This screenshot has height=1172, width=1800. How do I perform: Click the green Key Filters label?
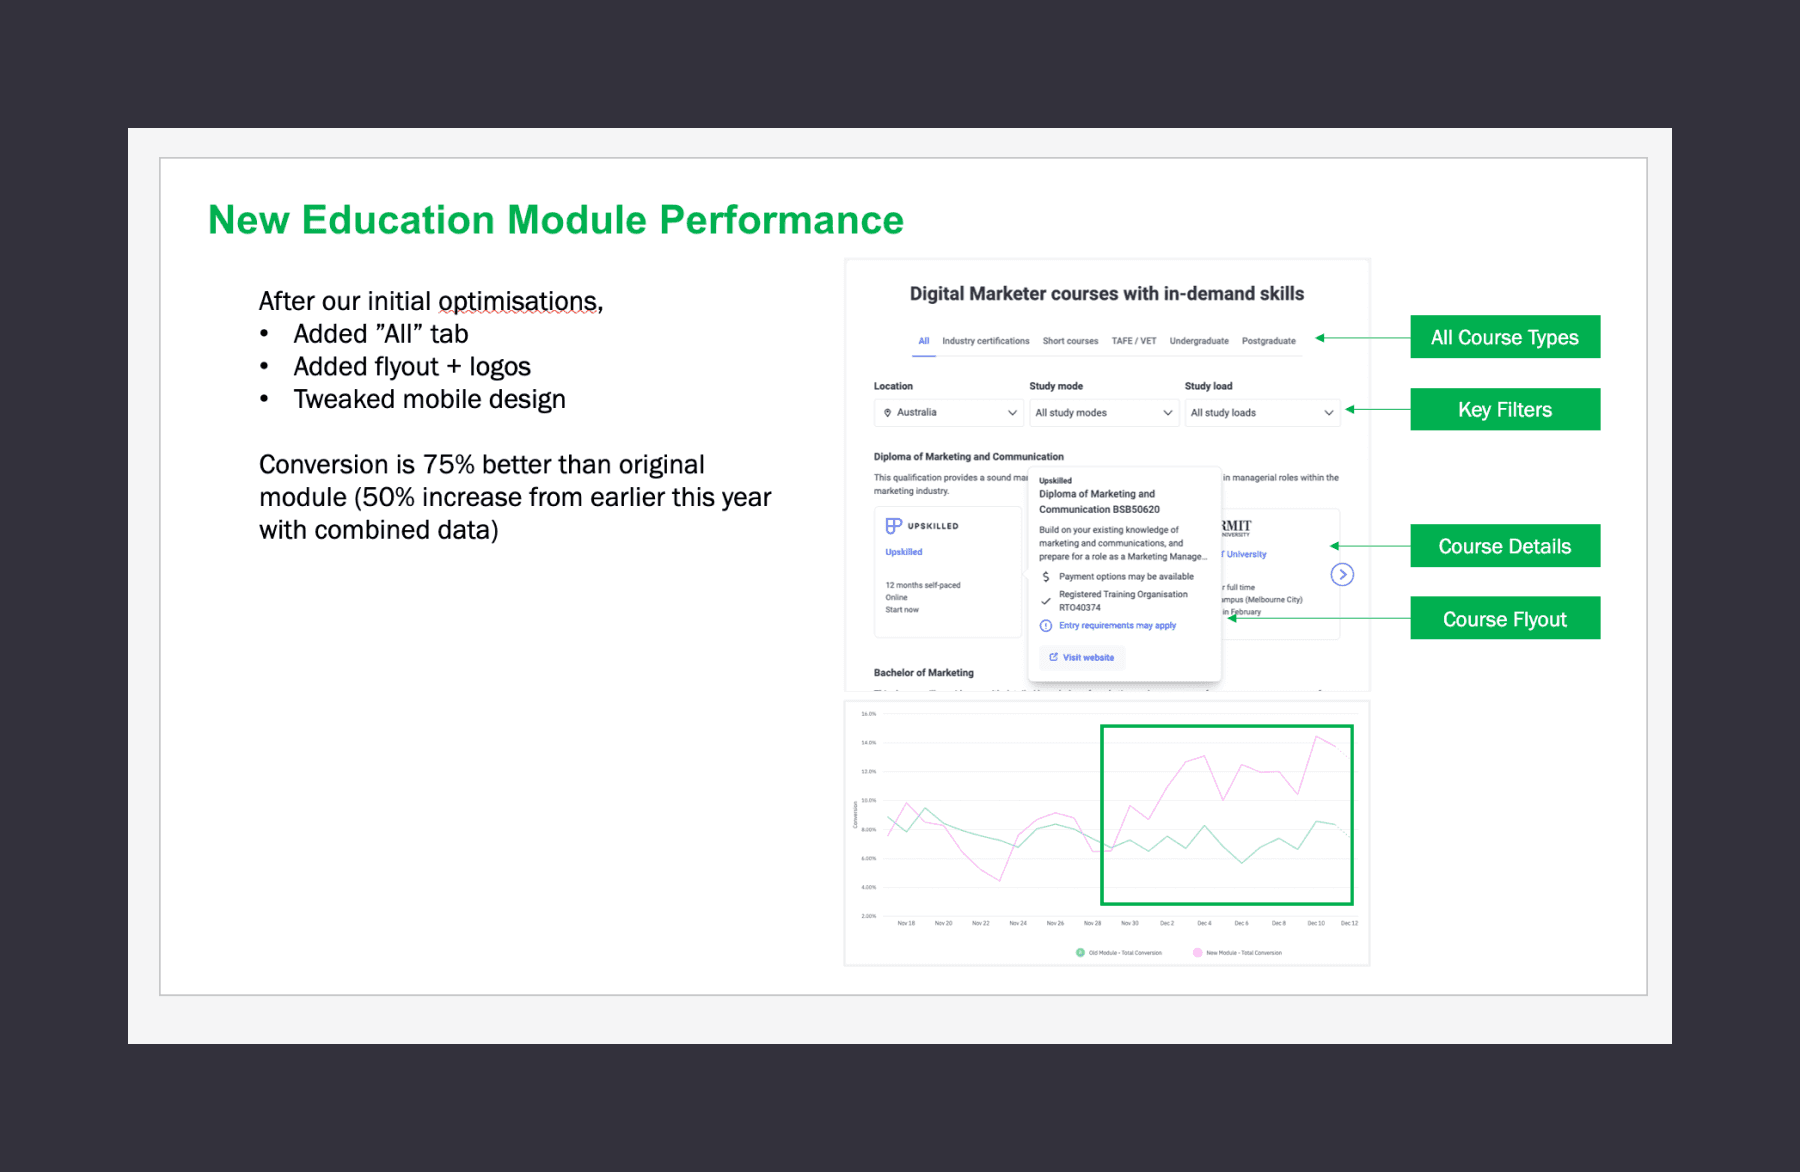click(1505, 409)
